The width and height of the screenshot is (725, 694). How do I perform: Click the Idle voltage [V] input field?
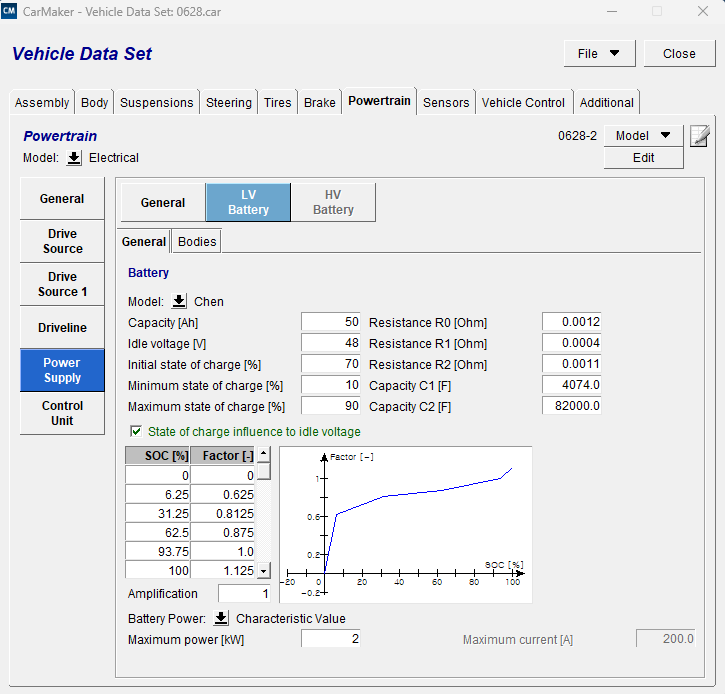coord(330,343)
